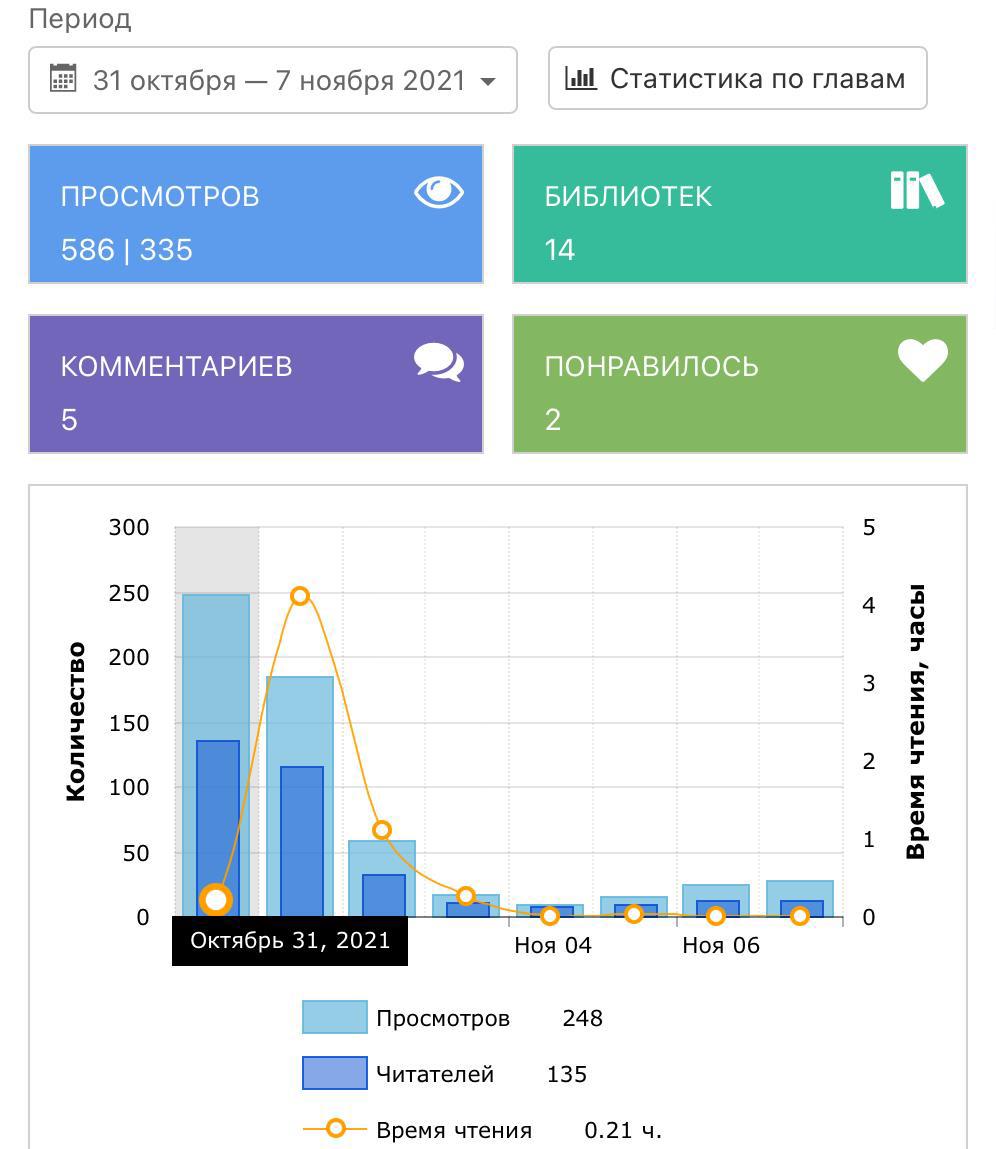Toggle Читателей series in chart legend
This screenshot has width=996, height=1149.
click(435, 1074)
